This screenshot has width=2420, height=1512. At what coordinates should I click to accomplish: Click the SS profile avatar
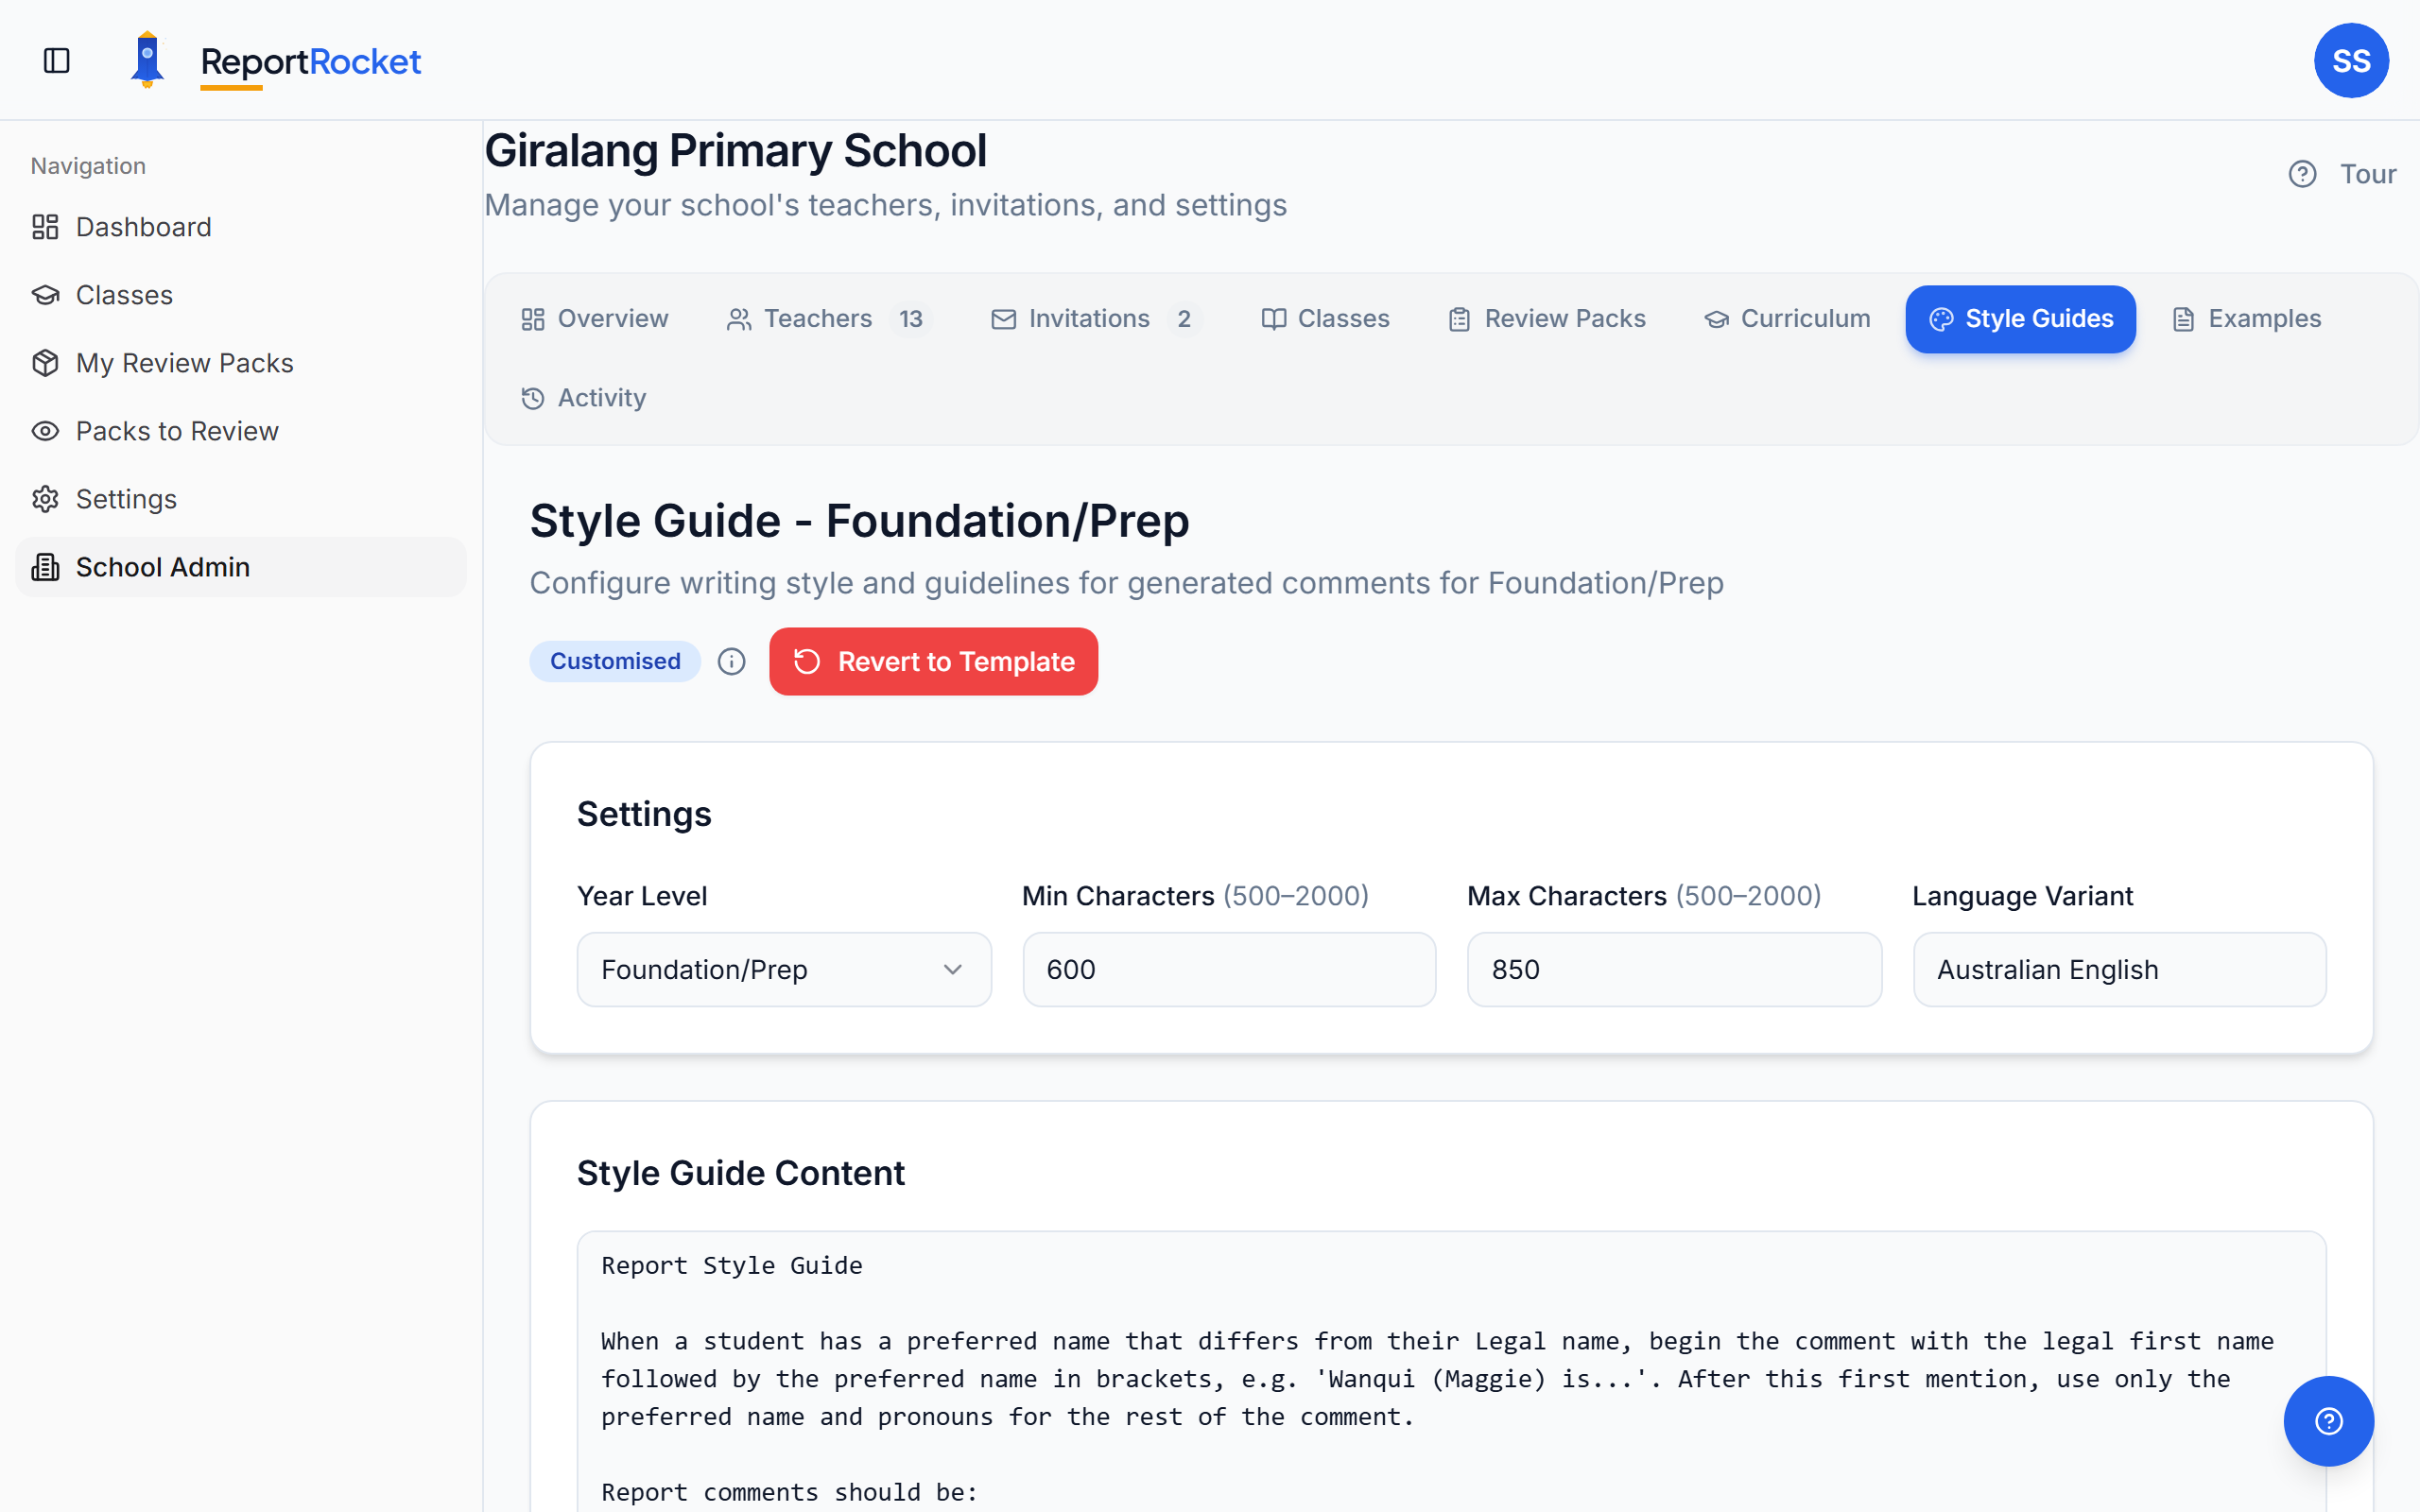(x=2351, y=60)
